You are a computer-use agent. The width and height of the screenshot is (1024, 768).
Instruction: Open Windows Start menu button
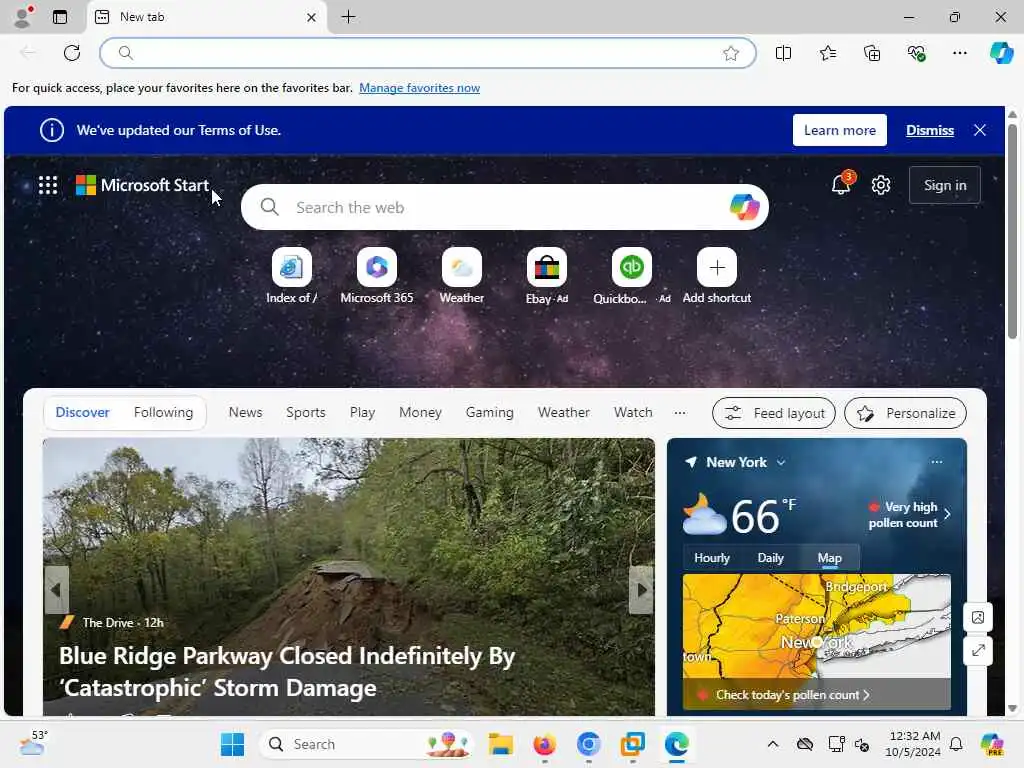232,744
